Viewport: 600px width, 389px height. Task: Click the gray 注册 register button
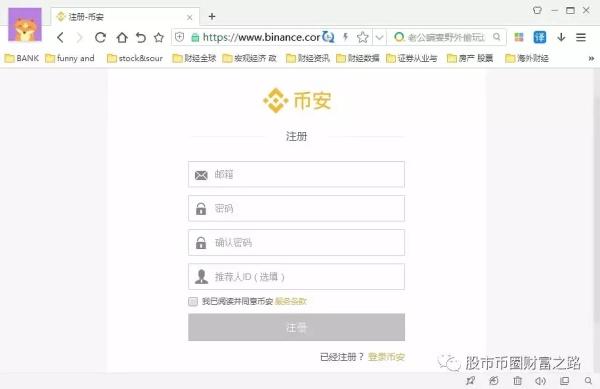click(x=296, y=327)
